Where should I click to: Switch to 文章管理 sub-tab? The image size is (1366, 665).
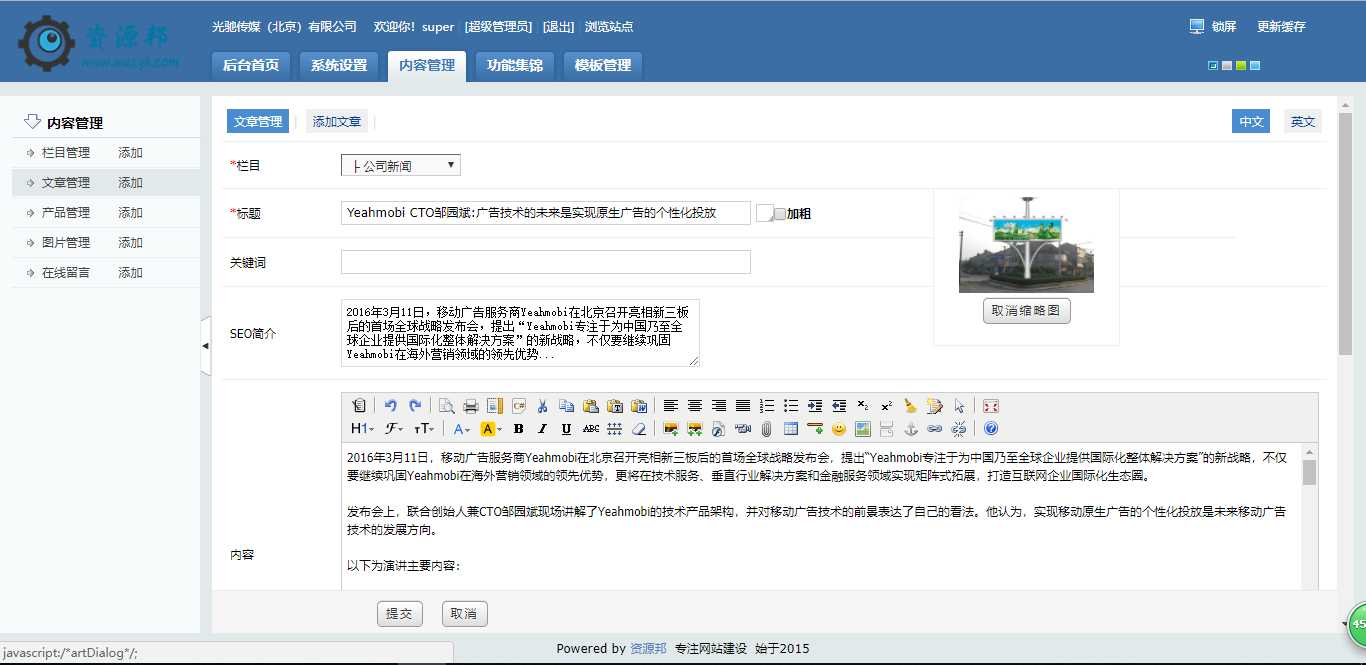tap(258, 121)
